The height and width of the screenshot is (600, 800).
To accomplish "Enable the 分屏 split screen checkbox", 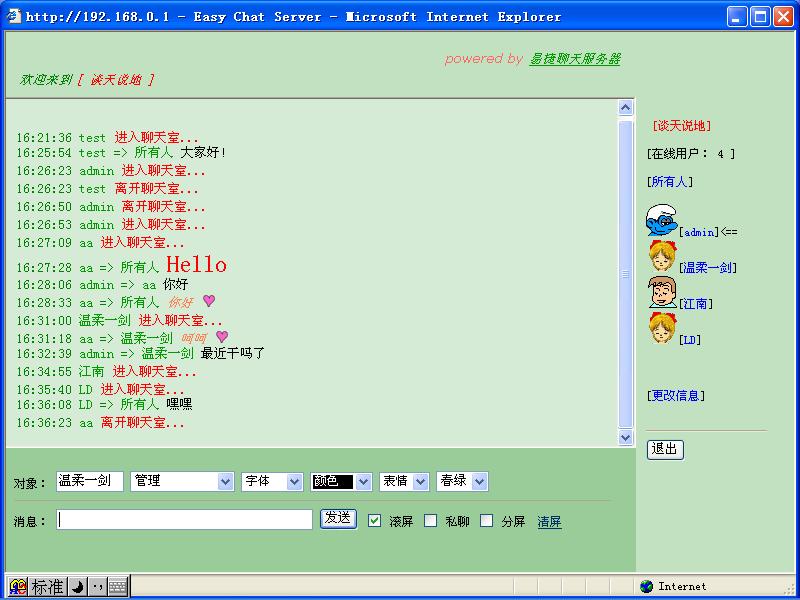I will 487,520.
